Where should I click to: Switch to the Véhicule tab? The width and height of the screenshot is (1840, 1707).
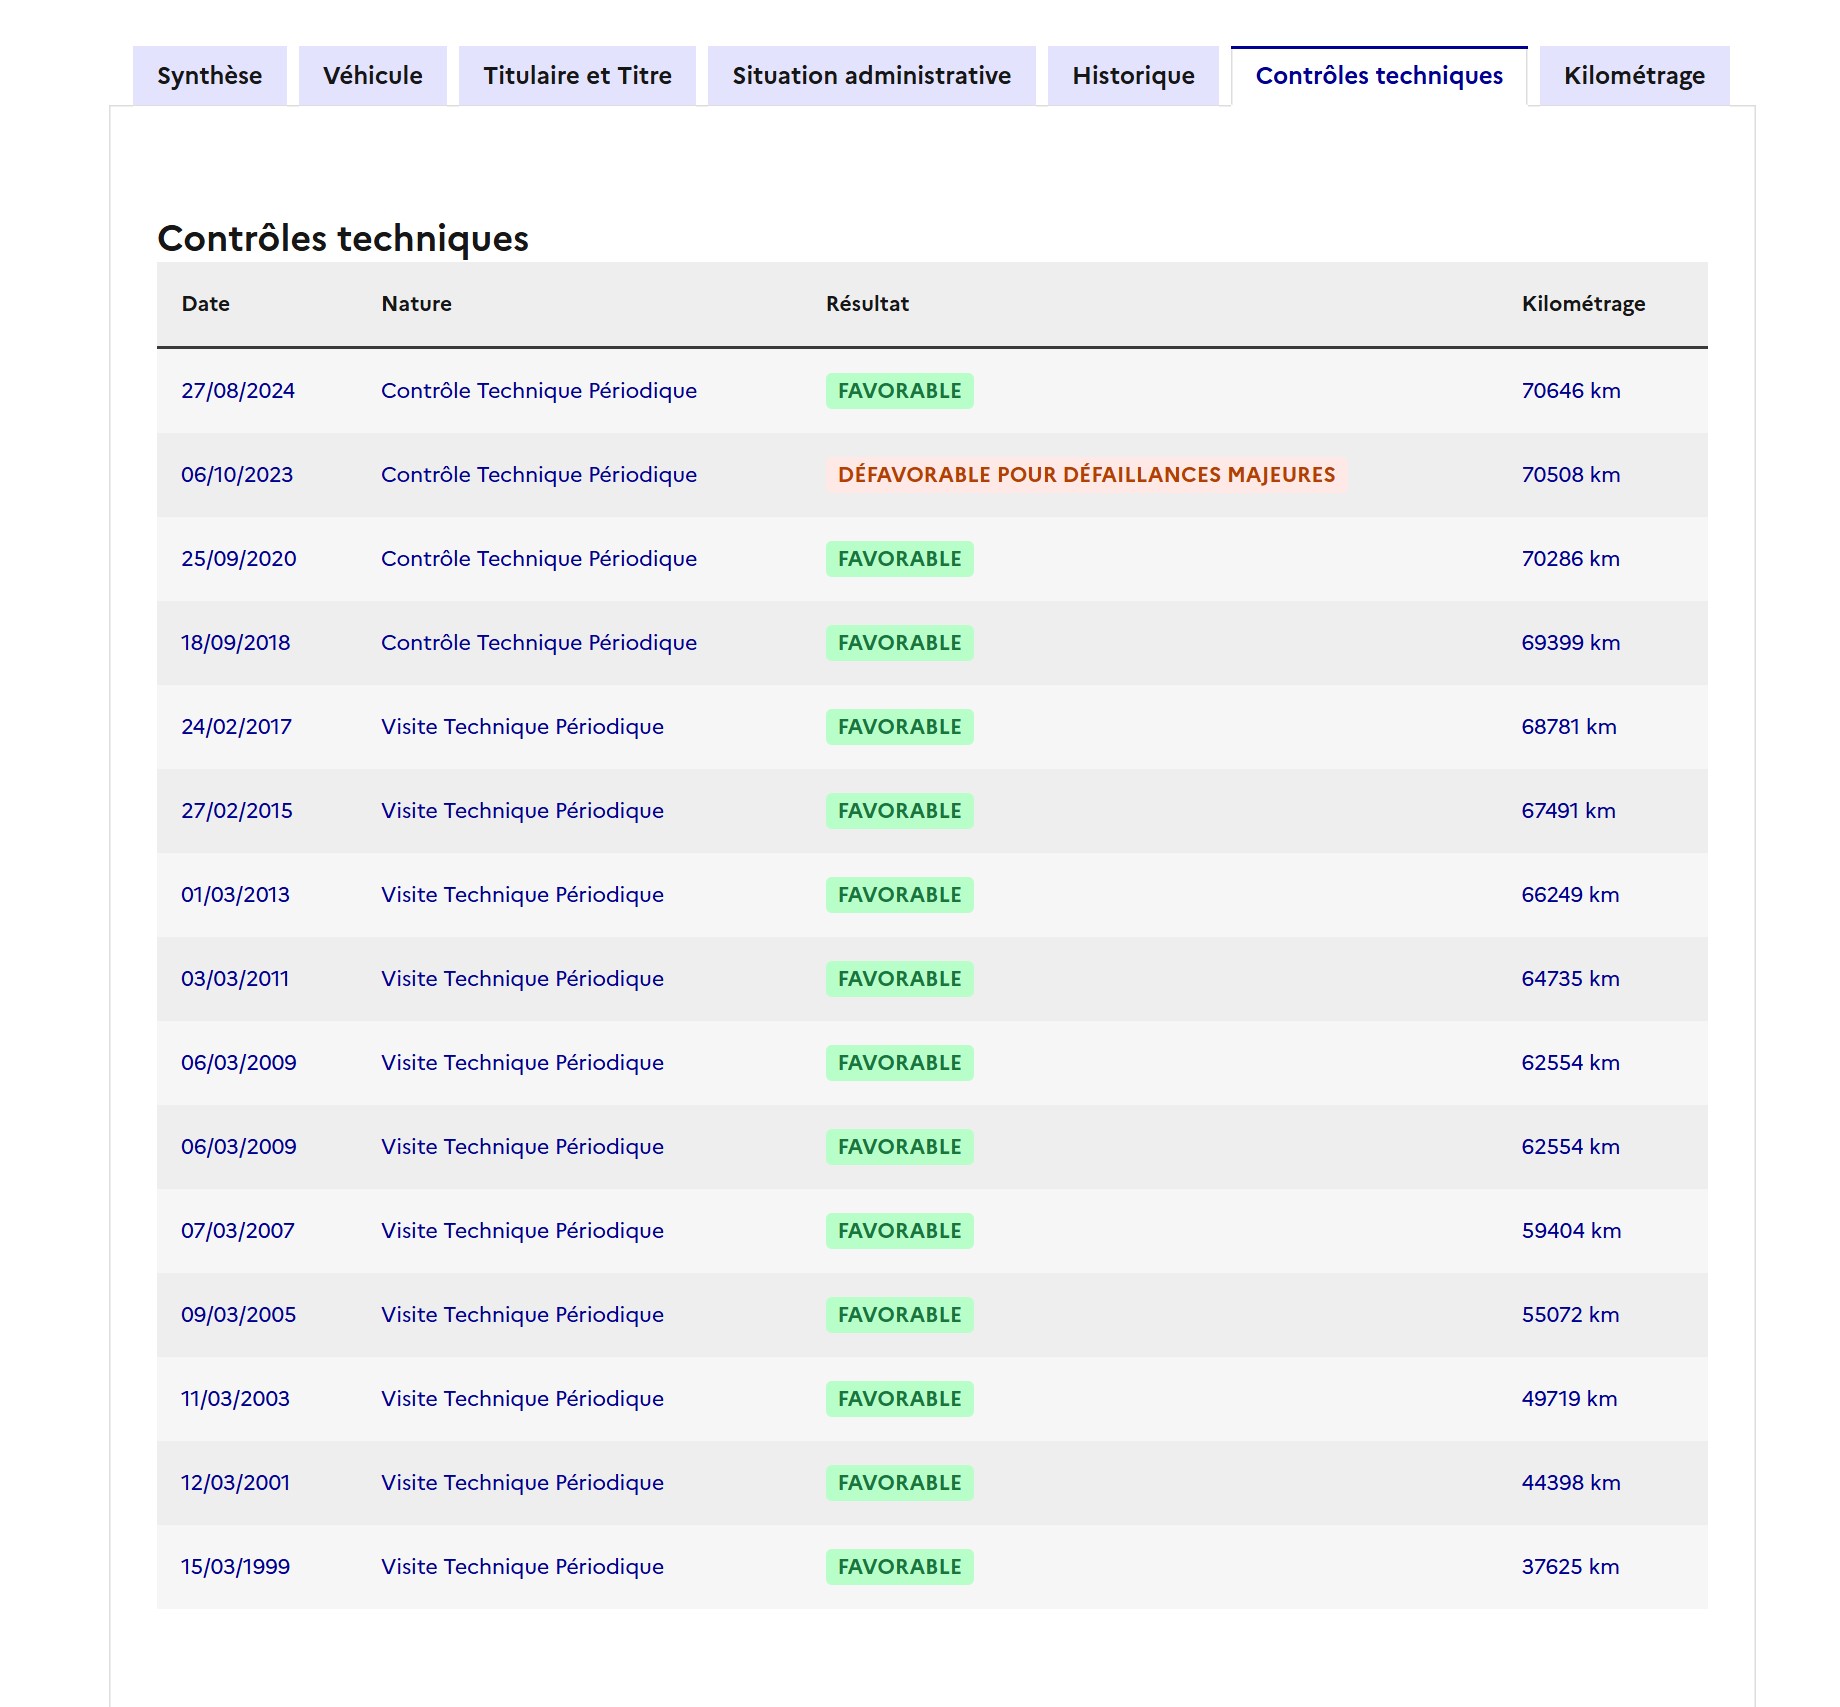372,76
